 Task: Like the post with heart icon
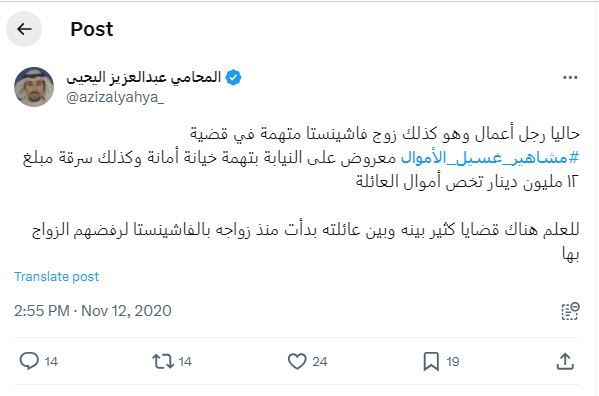pos(297,361)
